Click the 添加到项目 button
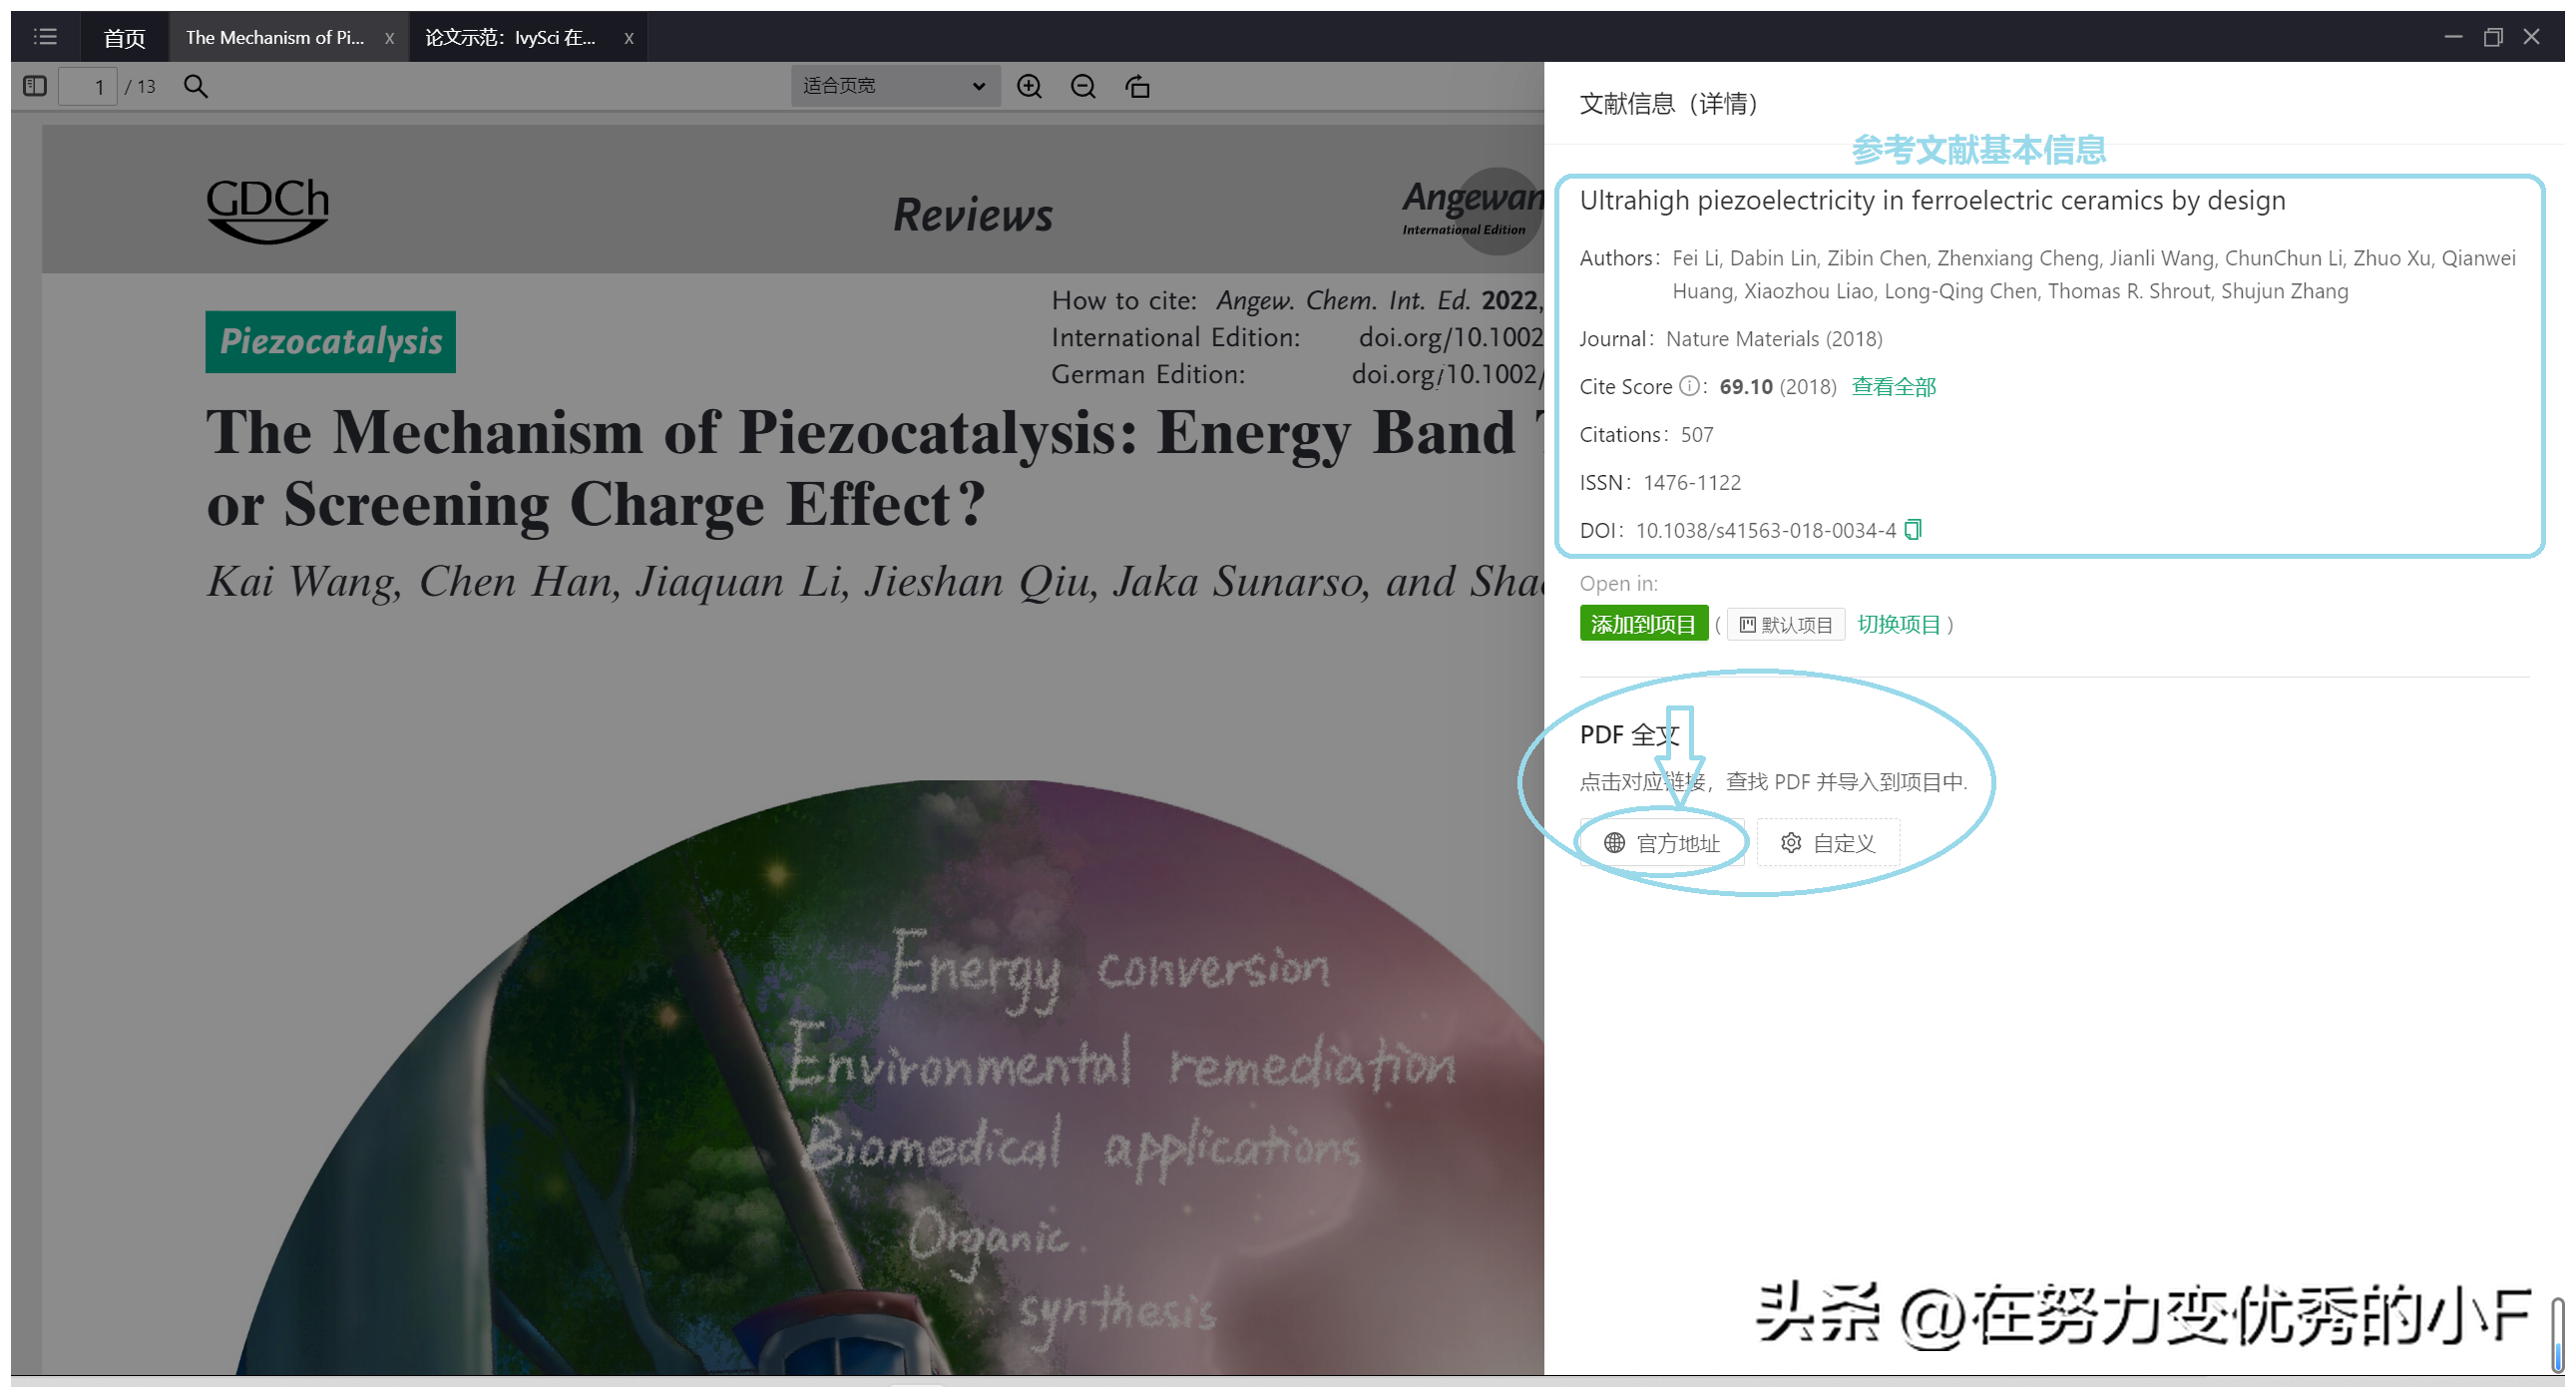 [x=1644, y=625]
